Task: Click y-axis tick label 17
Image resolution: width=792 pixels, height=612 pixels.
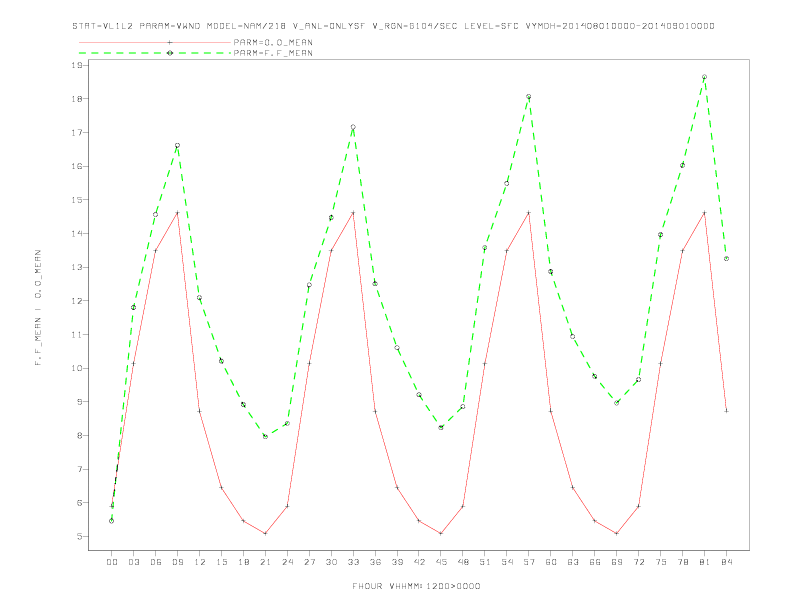Action: (x=77, y=132)
